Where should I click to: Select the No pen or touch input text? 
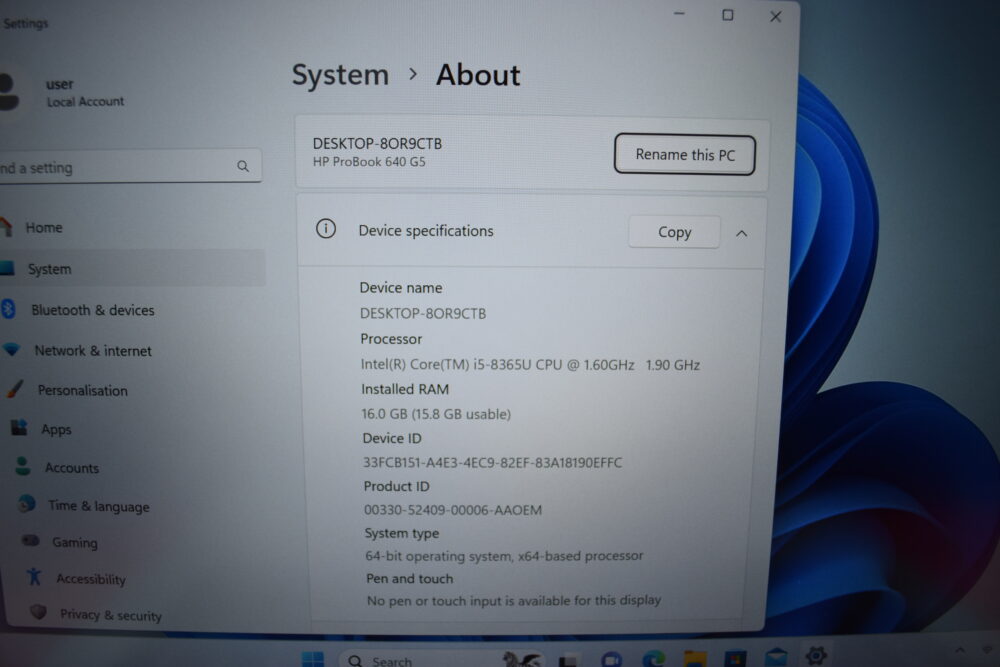click(x=513, y=601)
